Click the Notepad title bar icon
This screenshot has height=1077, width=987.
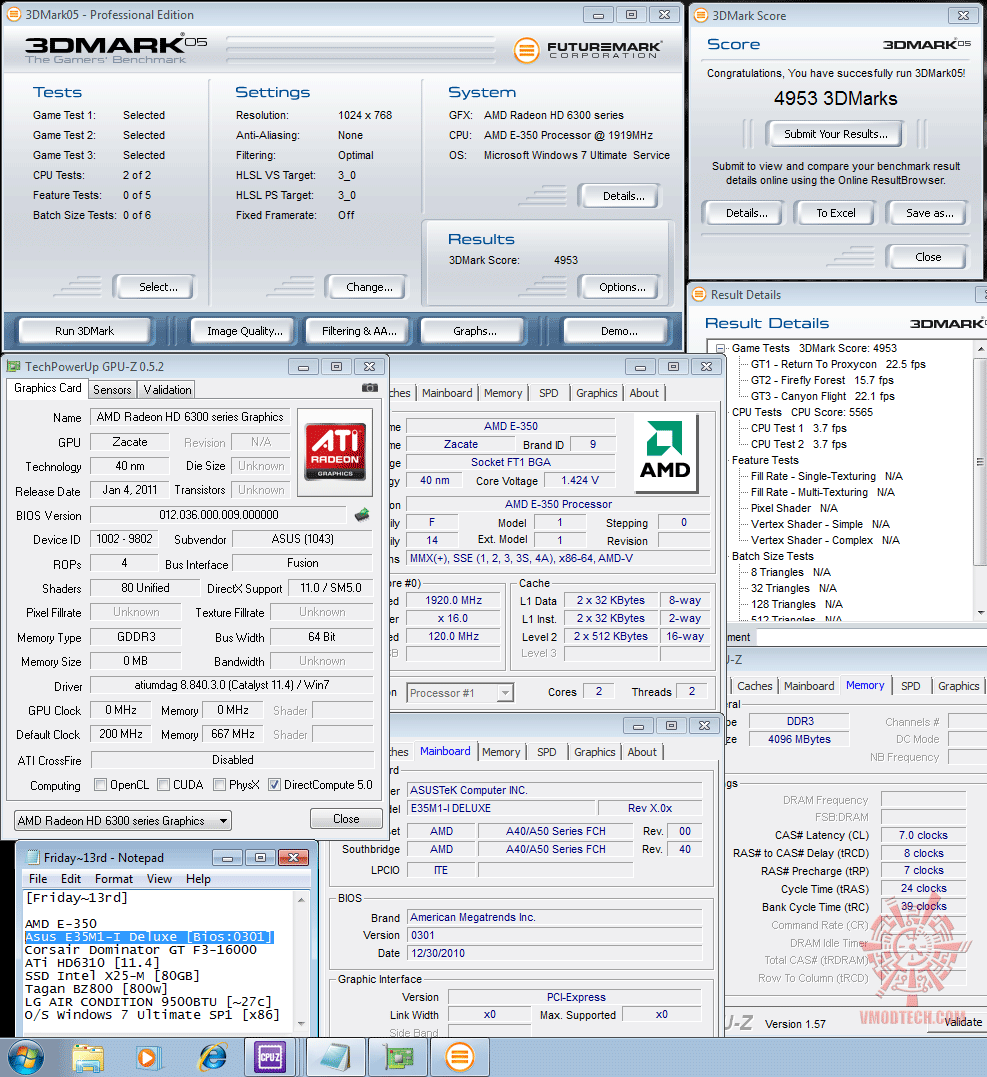pos(32,857)
